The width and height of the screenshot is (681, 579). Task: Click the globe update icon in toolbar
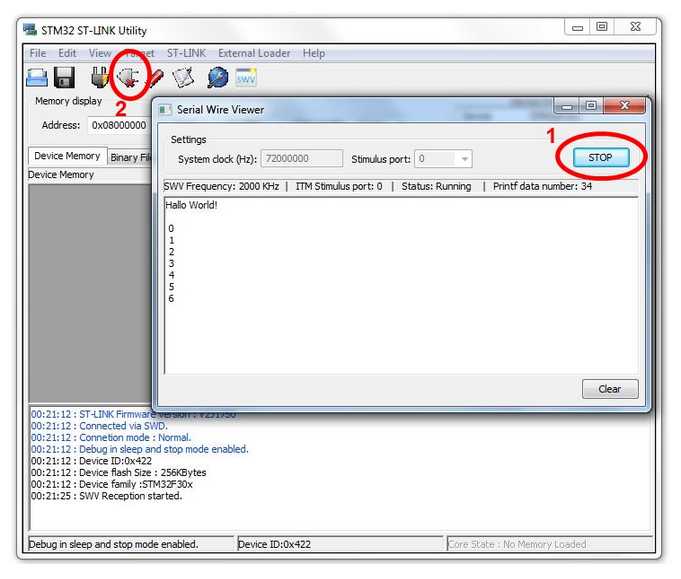tap(218, 78)
